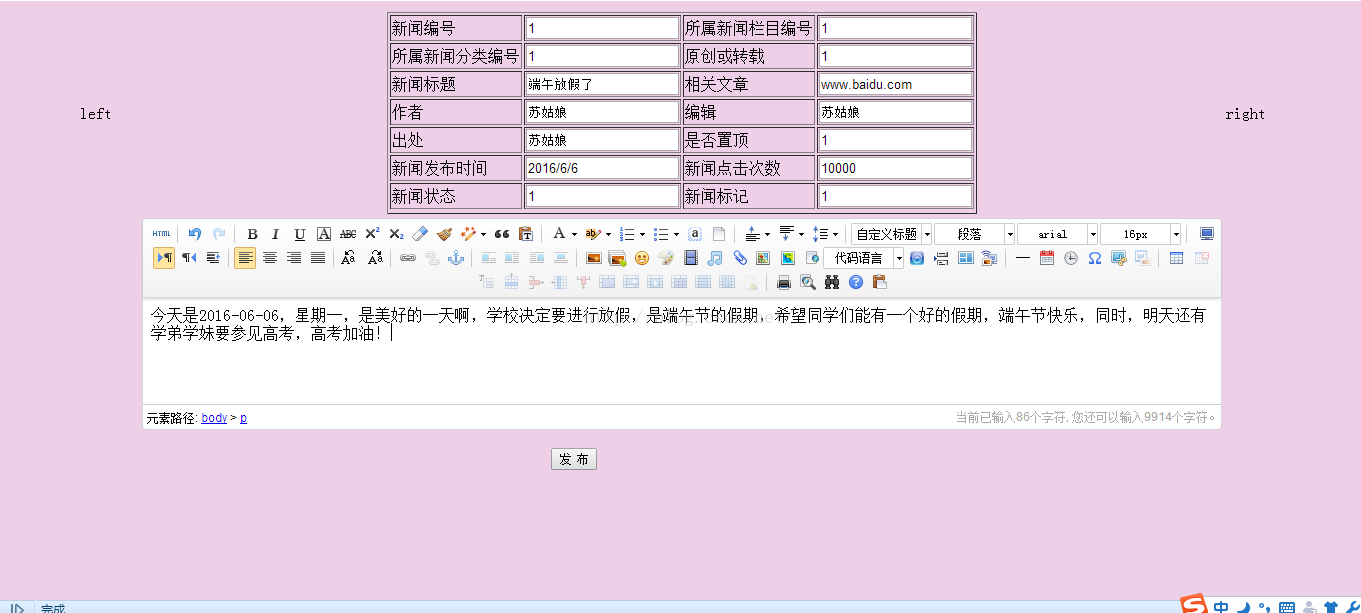The height and width of the screenshot is (613, 1361).
Task: Insert a hyperlink with chain icon
Action: (408, 258)
